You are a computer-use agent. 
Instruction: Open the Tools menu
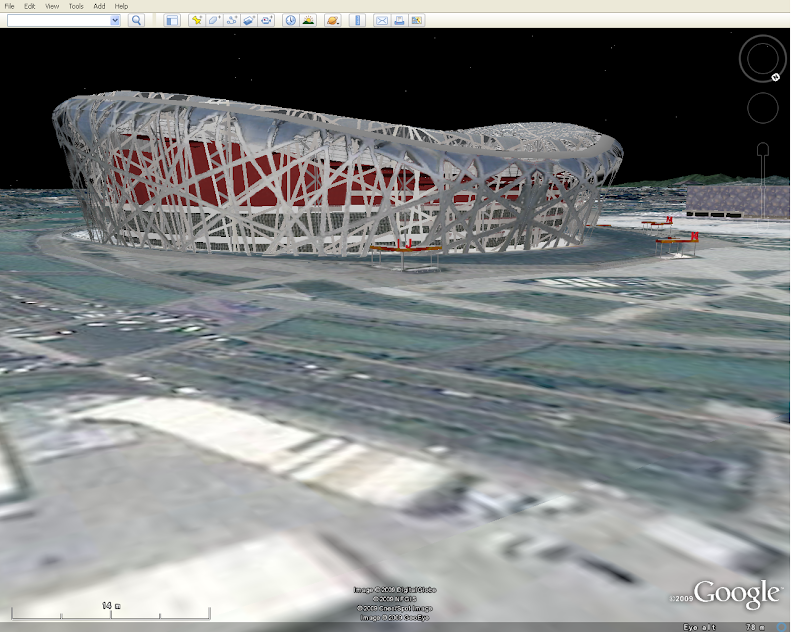76,6
